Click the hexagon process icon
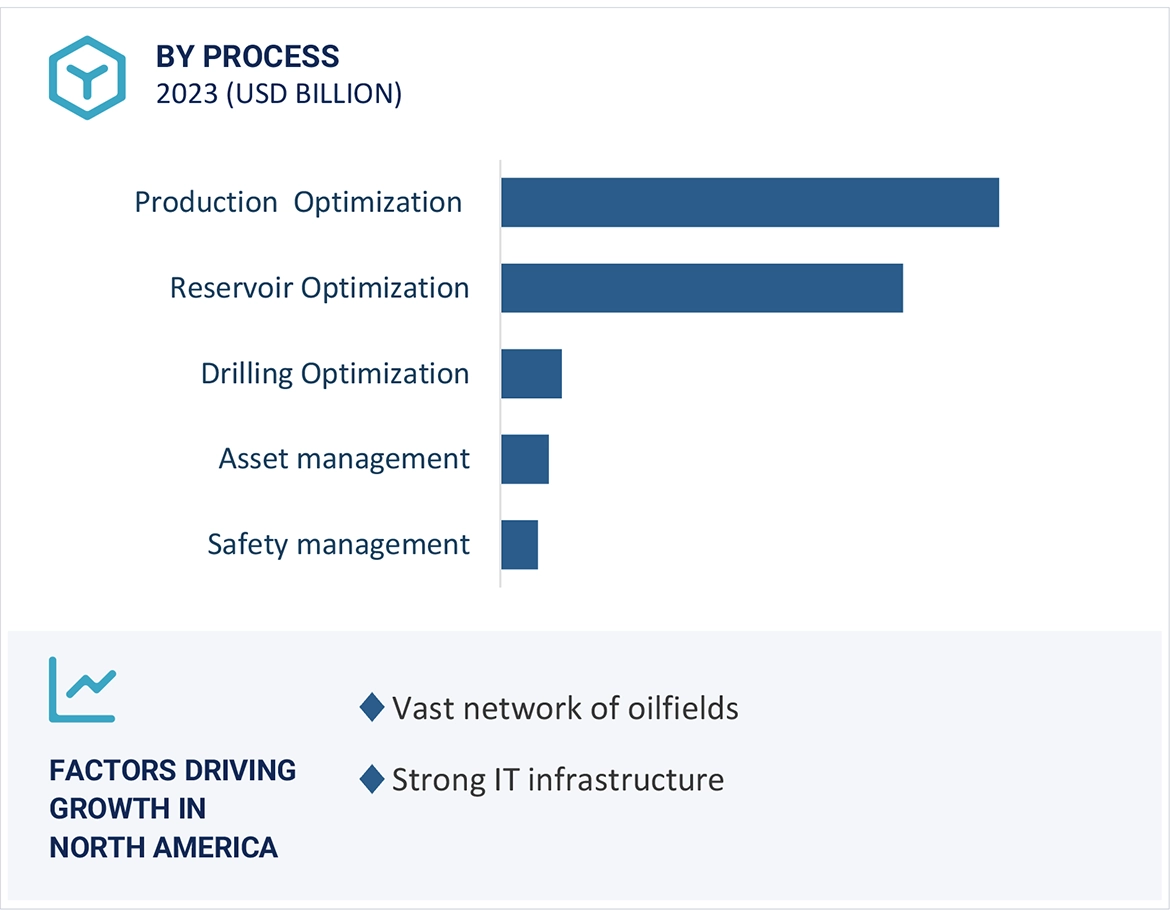This screenshot has width=1170, height=910. [87, 78]
